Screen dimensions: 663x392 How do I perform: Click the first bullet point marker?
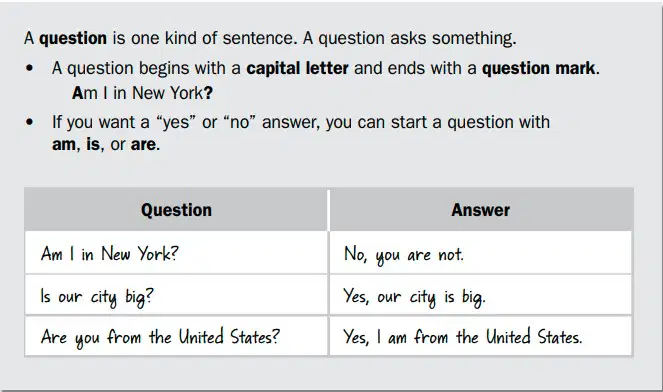click(x=29, y=68)
